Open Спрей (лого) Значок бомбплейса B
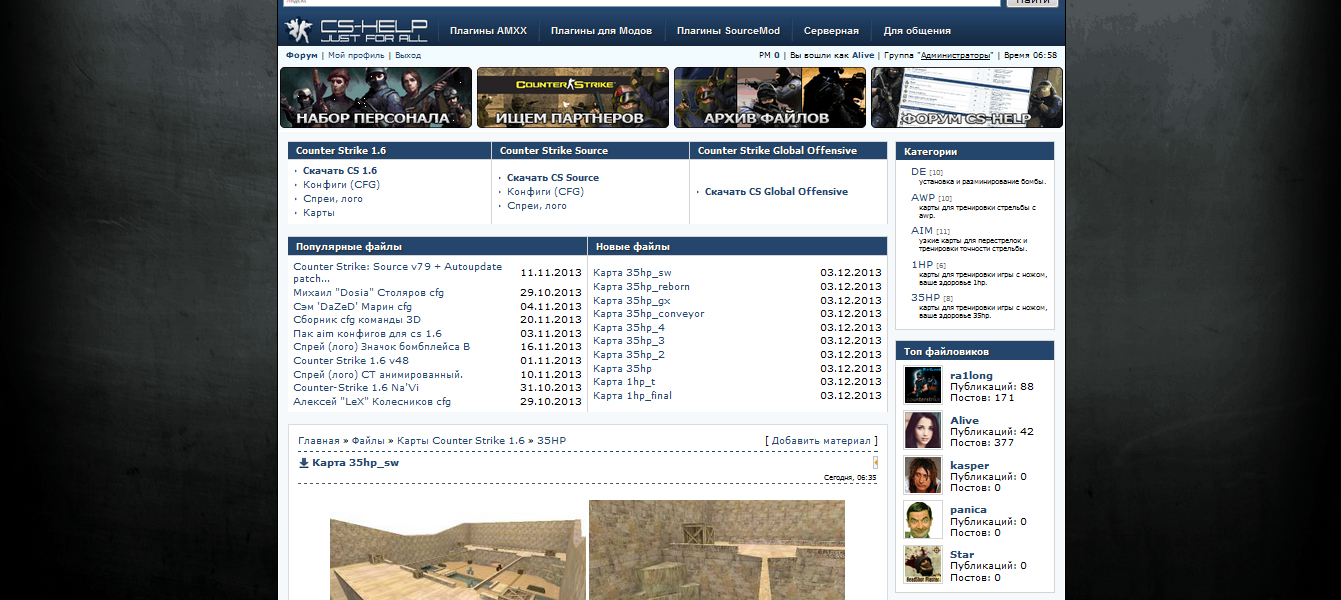This screenshot has height=600, width=1341. click(x=381, y=347)
